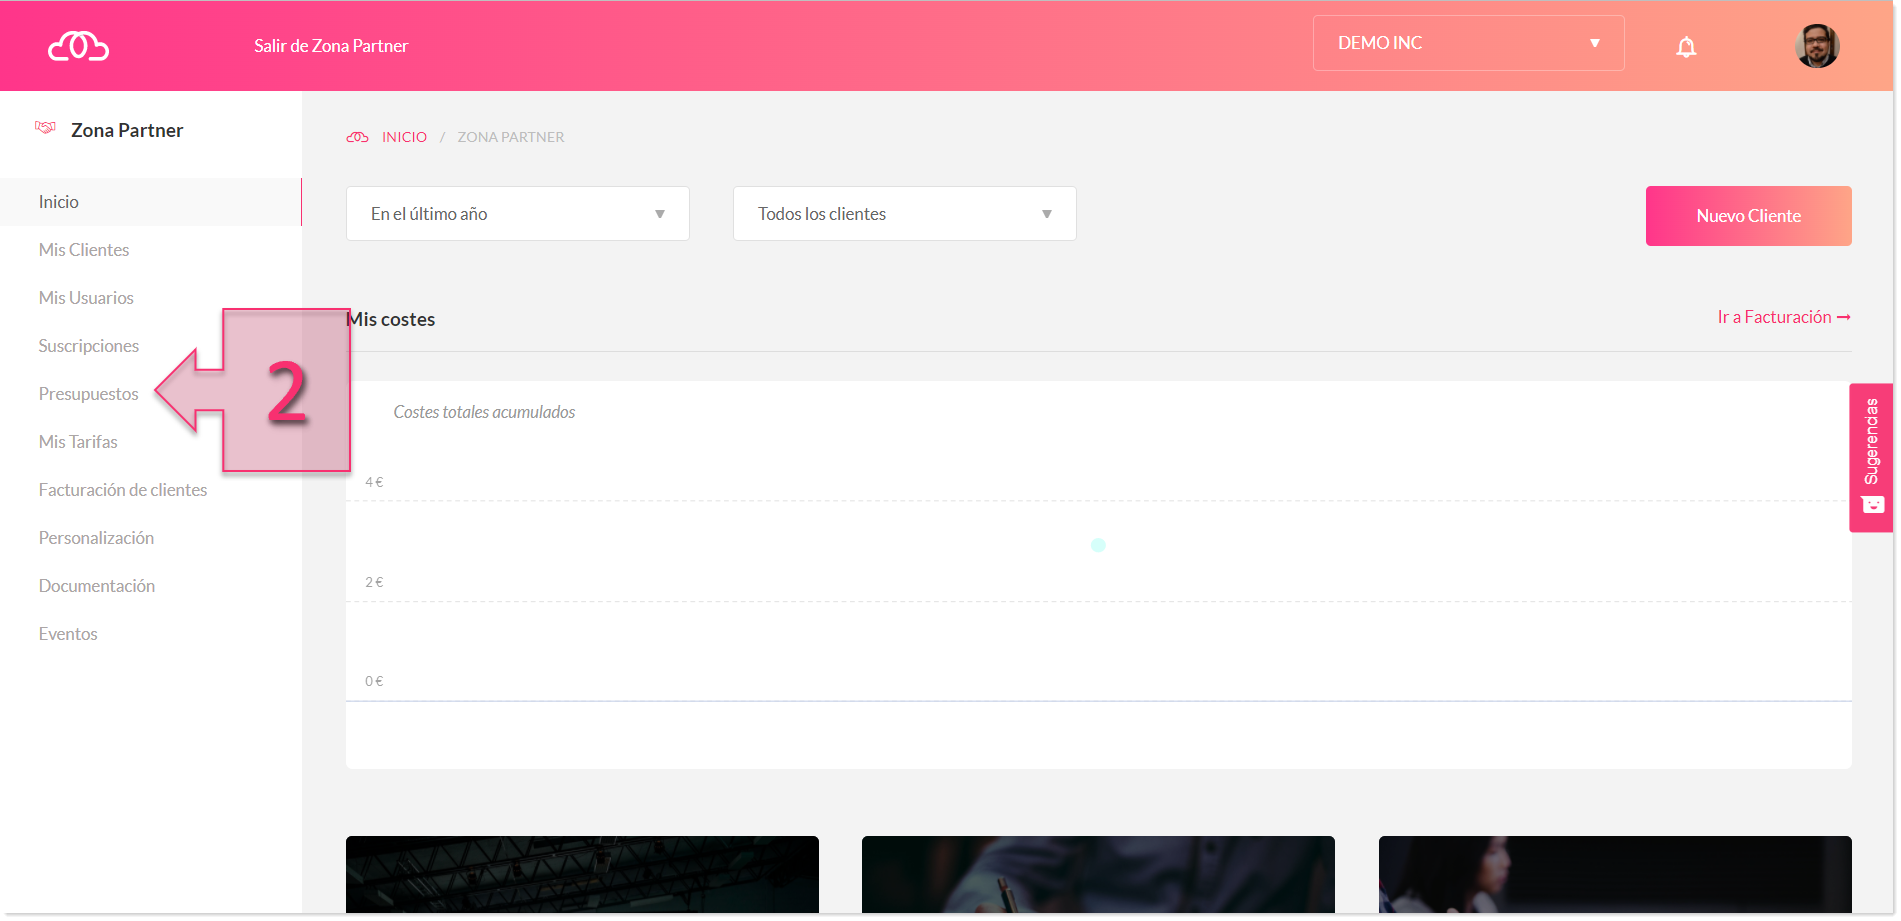The width and height of the screenshot is (1901, 921).
Task: Click the cloud icon in the breadcrumb
Action: tap(358, 137)
